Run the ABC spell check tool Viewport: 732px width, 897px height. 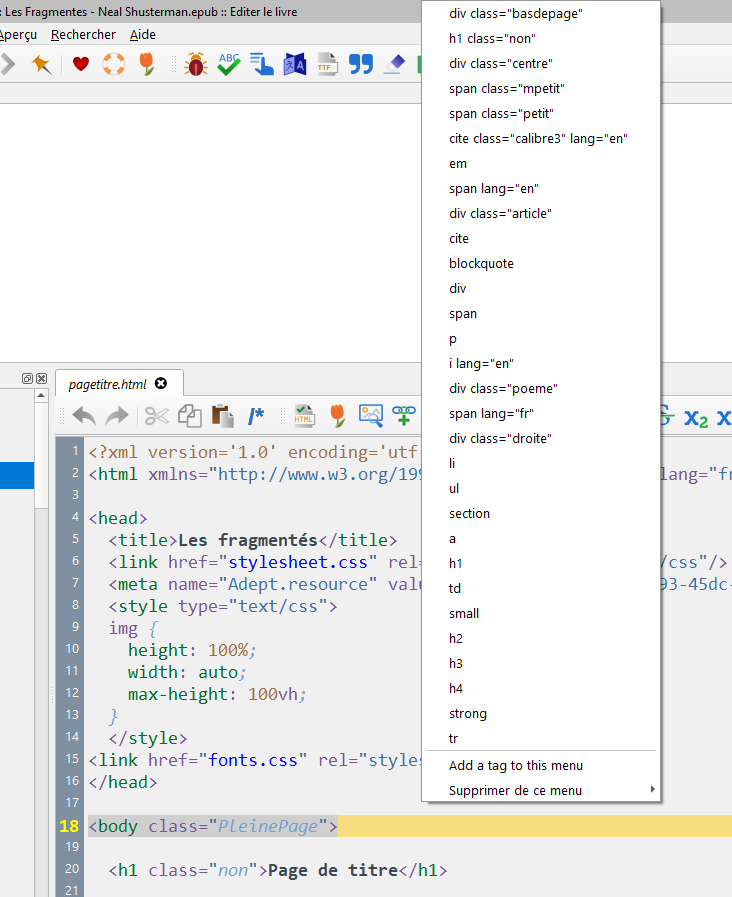point(229,65)
